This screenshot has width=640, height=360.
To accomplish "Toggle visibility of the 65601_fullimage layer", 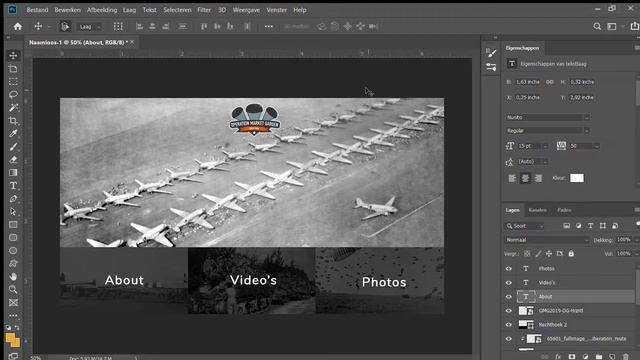I will point(509,339).
